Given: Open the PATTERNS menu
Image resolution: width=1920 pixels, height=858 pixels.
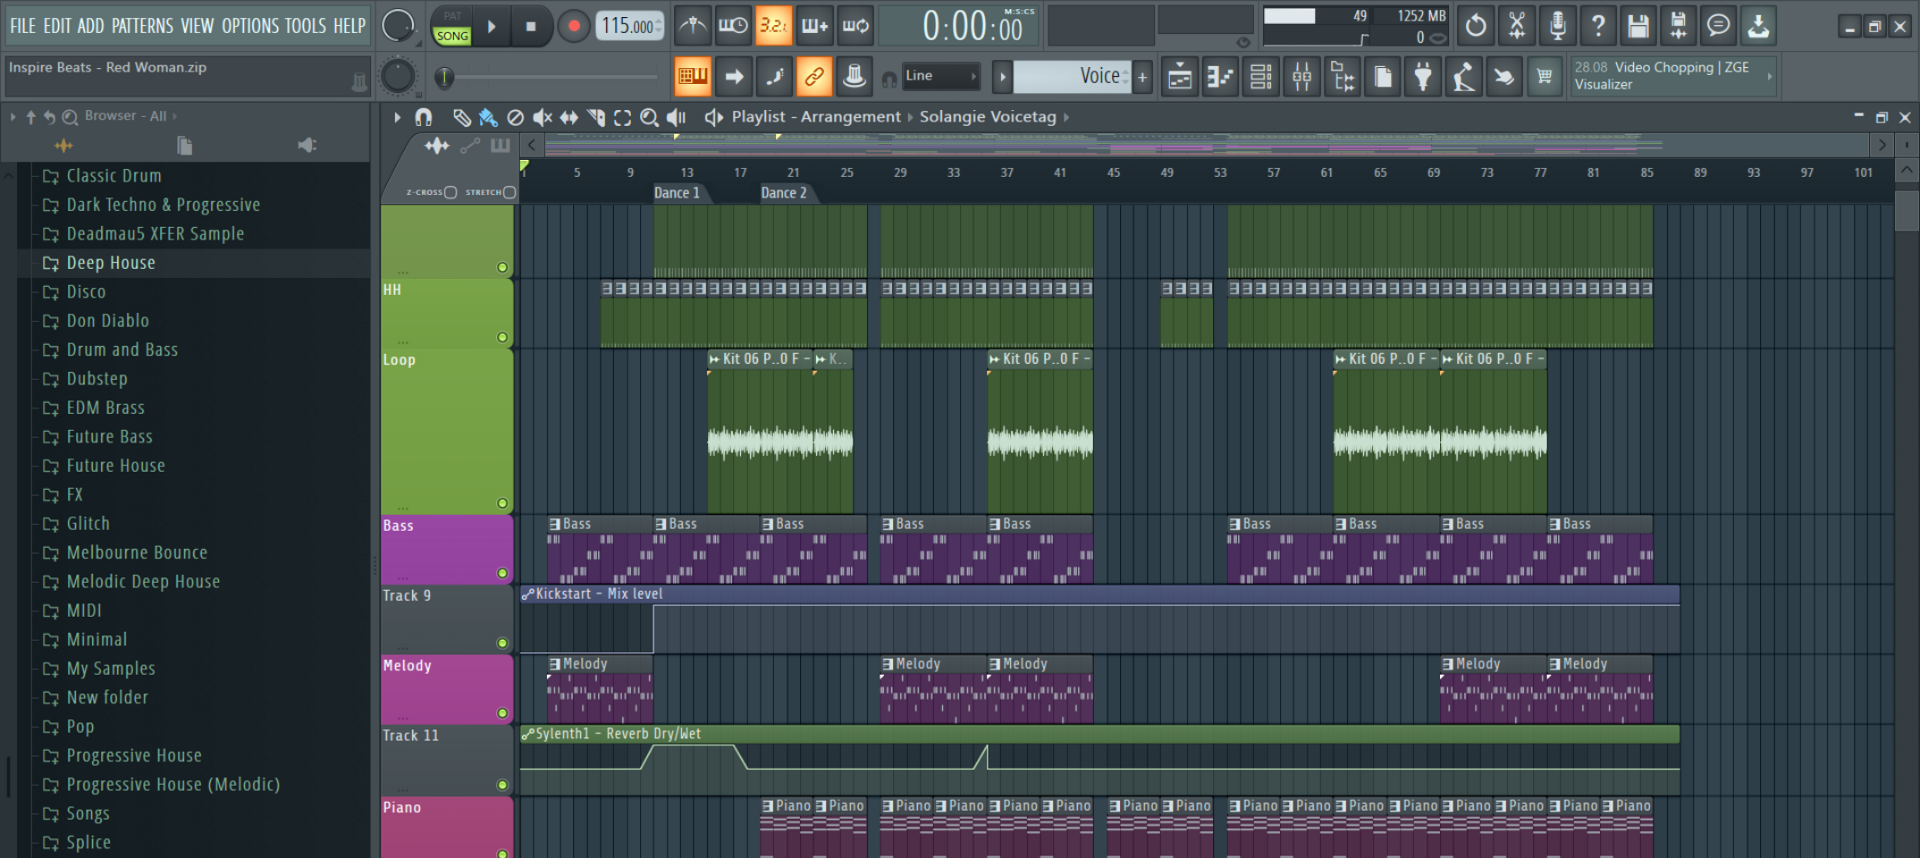Looking at the screenshot, I should point(141,26).
